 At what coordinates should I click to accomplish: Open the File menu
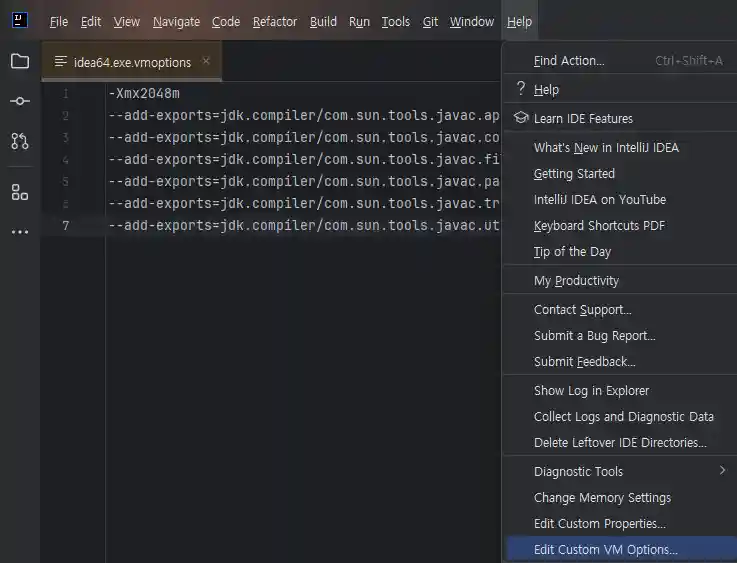pyautogui.click(x=59, y=22)
